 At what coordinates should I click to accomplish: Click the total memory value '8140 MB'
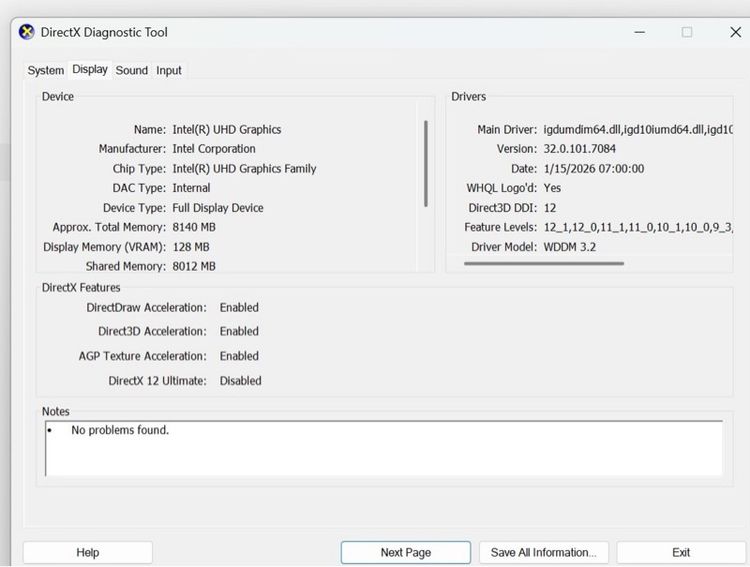[x=194, y=227]
